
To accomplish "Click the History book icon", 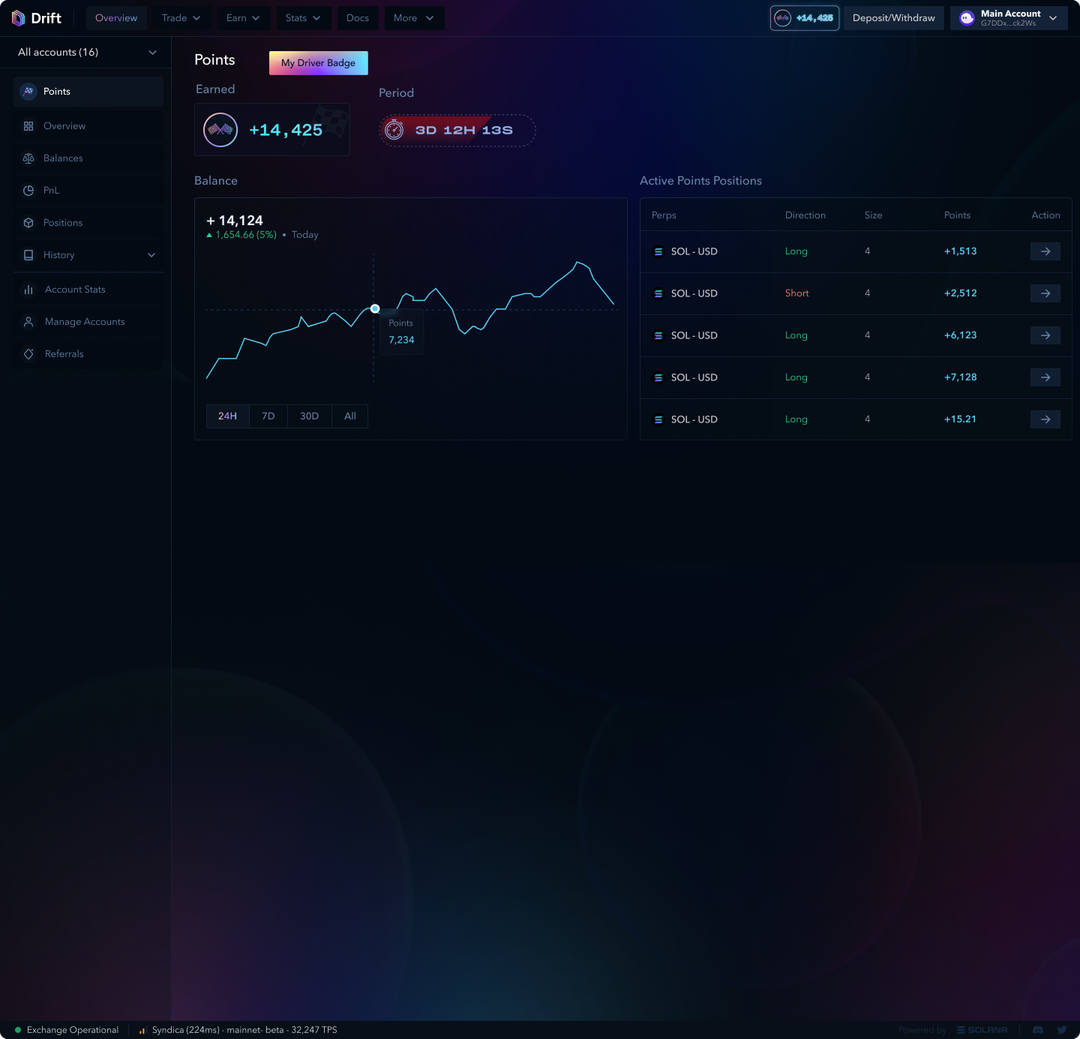I will [x=28, y=255].
